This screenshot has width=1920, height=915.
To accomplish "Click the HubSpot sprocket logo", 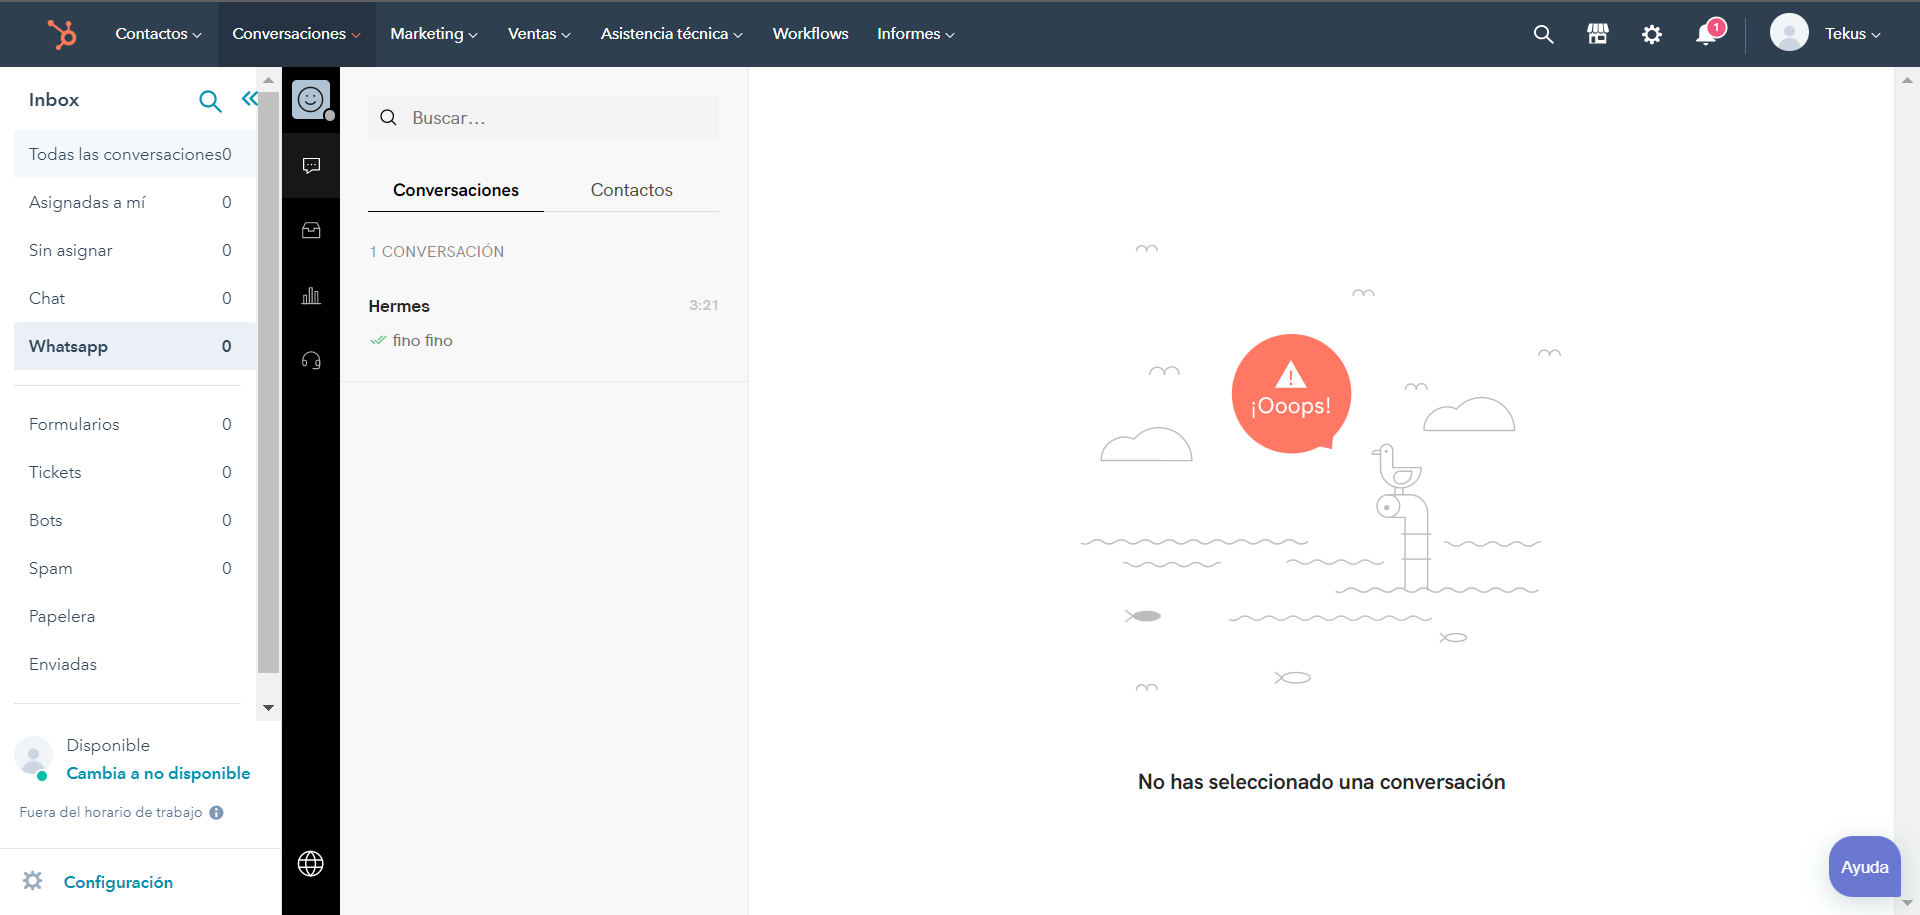I will pos(62,34).
